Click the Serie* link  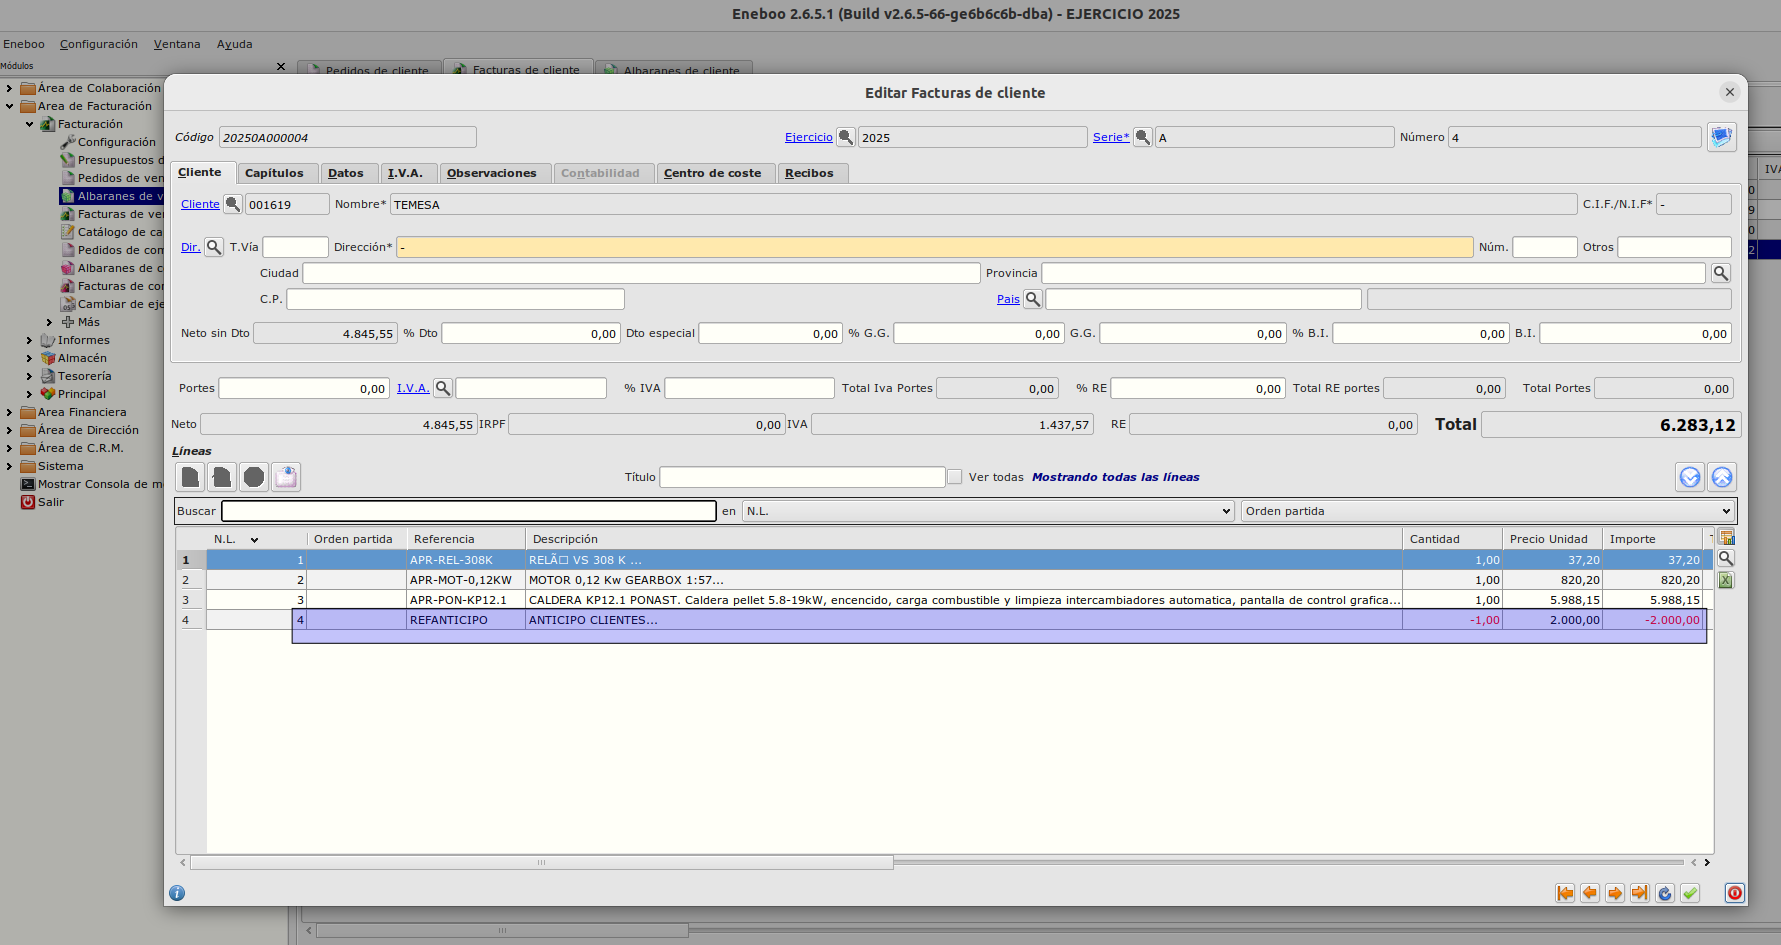(x=1111, y=138)
